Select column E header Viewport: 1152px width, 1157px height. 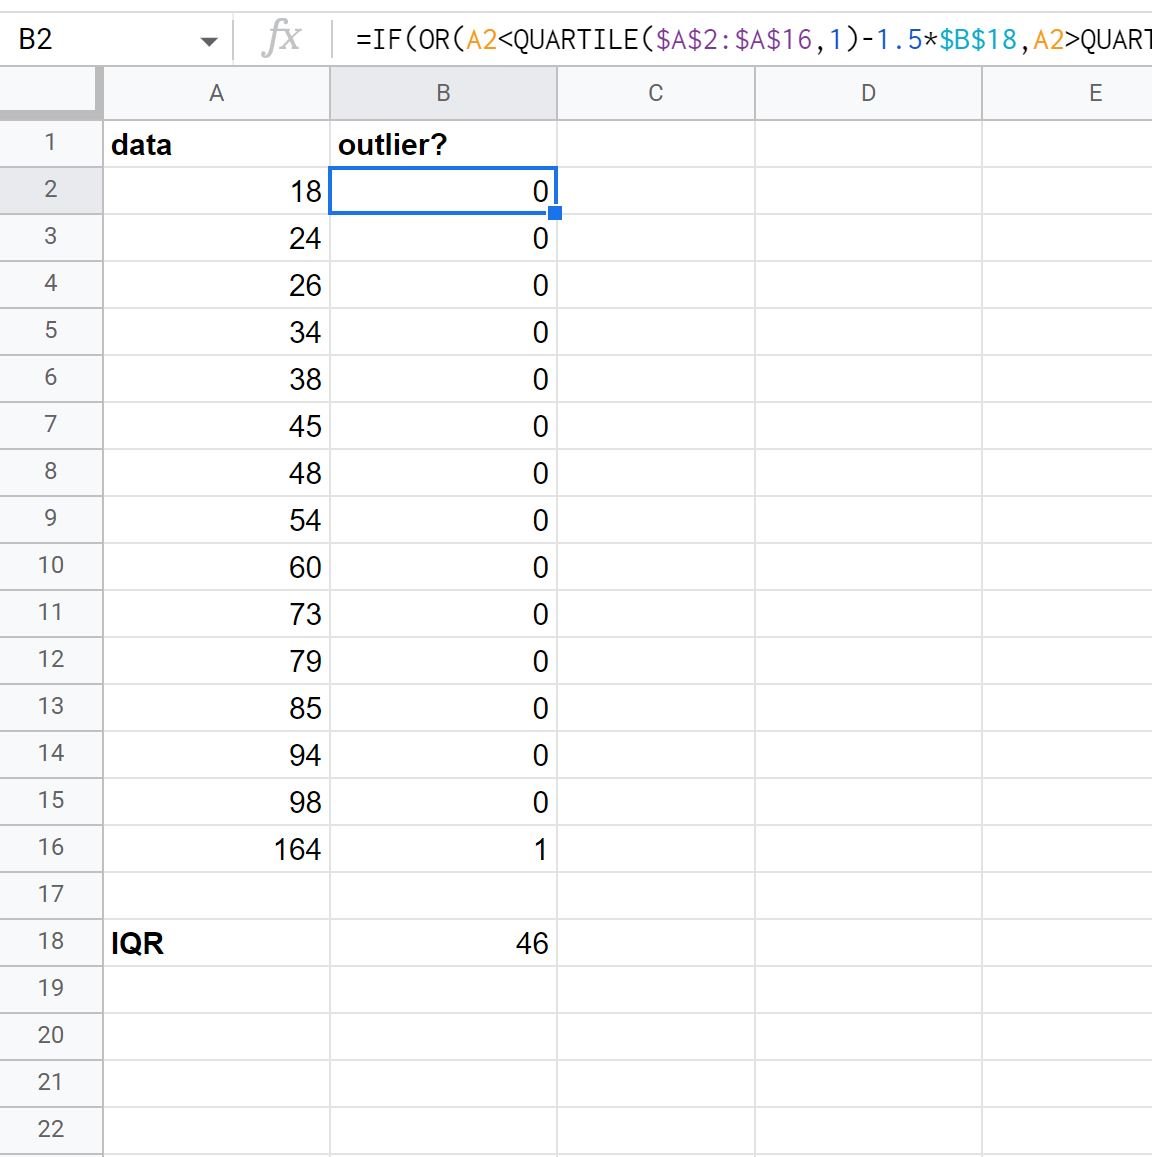click(1067, 93)
